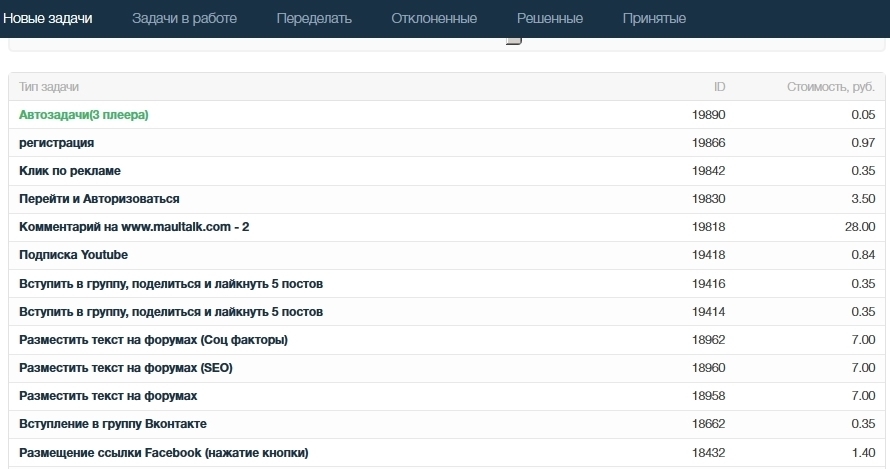Select Разместить текст на форумах (SEO) task
Viewport: 890px width, 469px height.
tap(125, 368)
